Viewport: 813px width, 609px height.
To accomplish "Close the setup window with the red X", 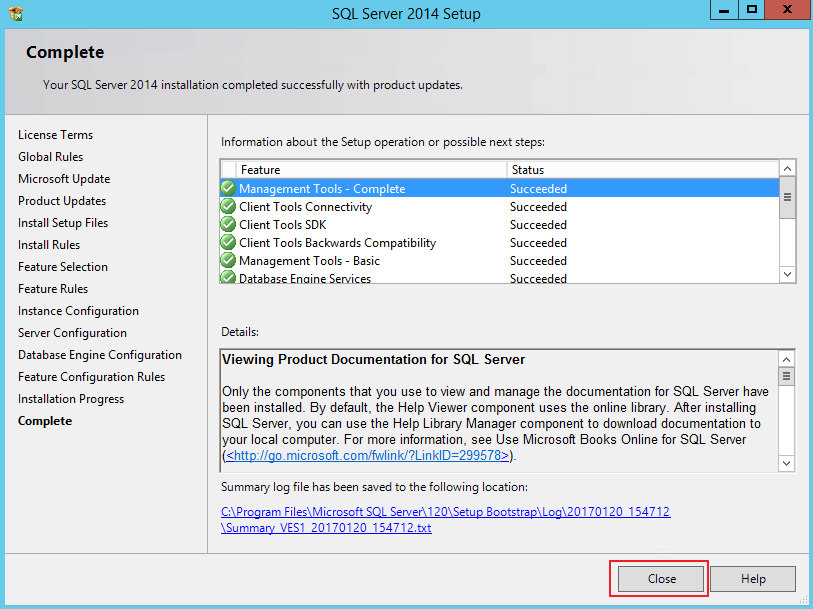I will [x=787, y=10].
